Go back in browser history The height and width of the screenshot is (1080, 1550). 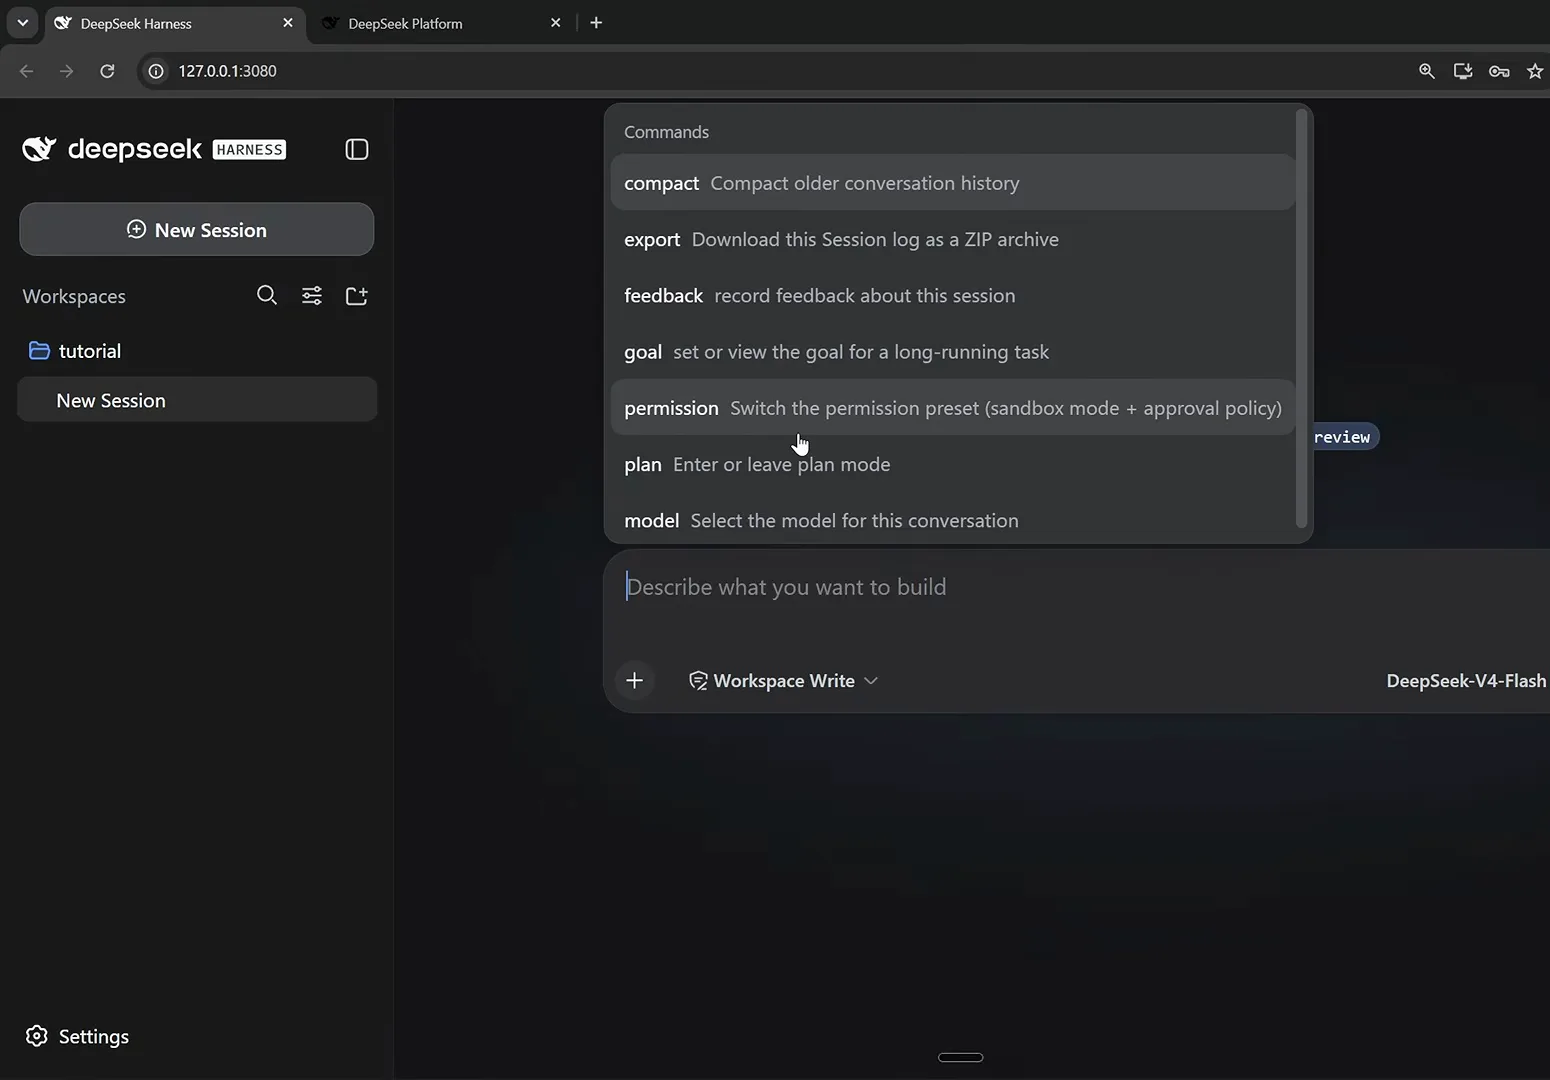(x=27, y=71)
